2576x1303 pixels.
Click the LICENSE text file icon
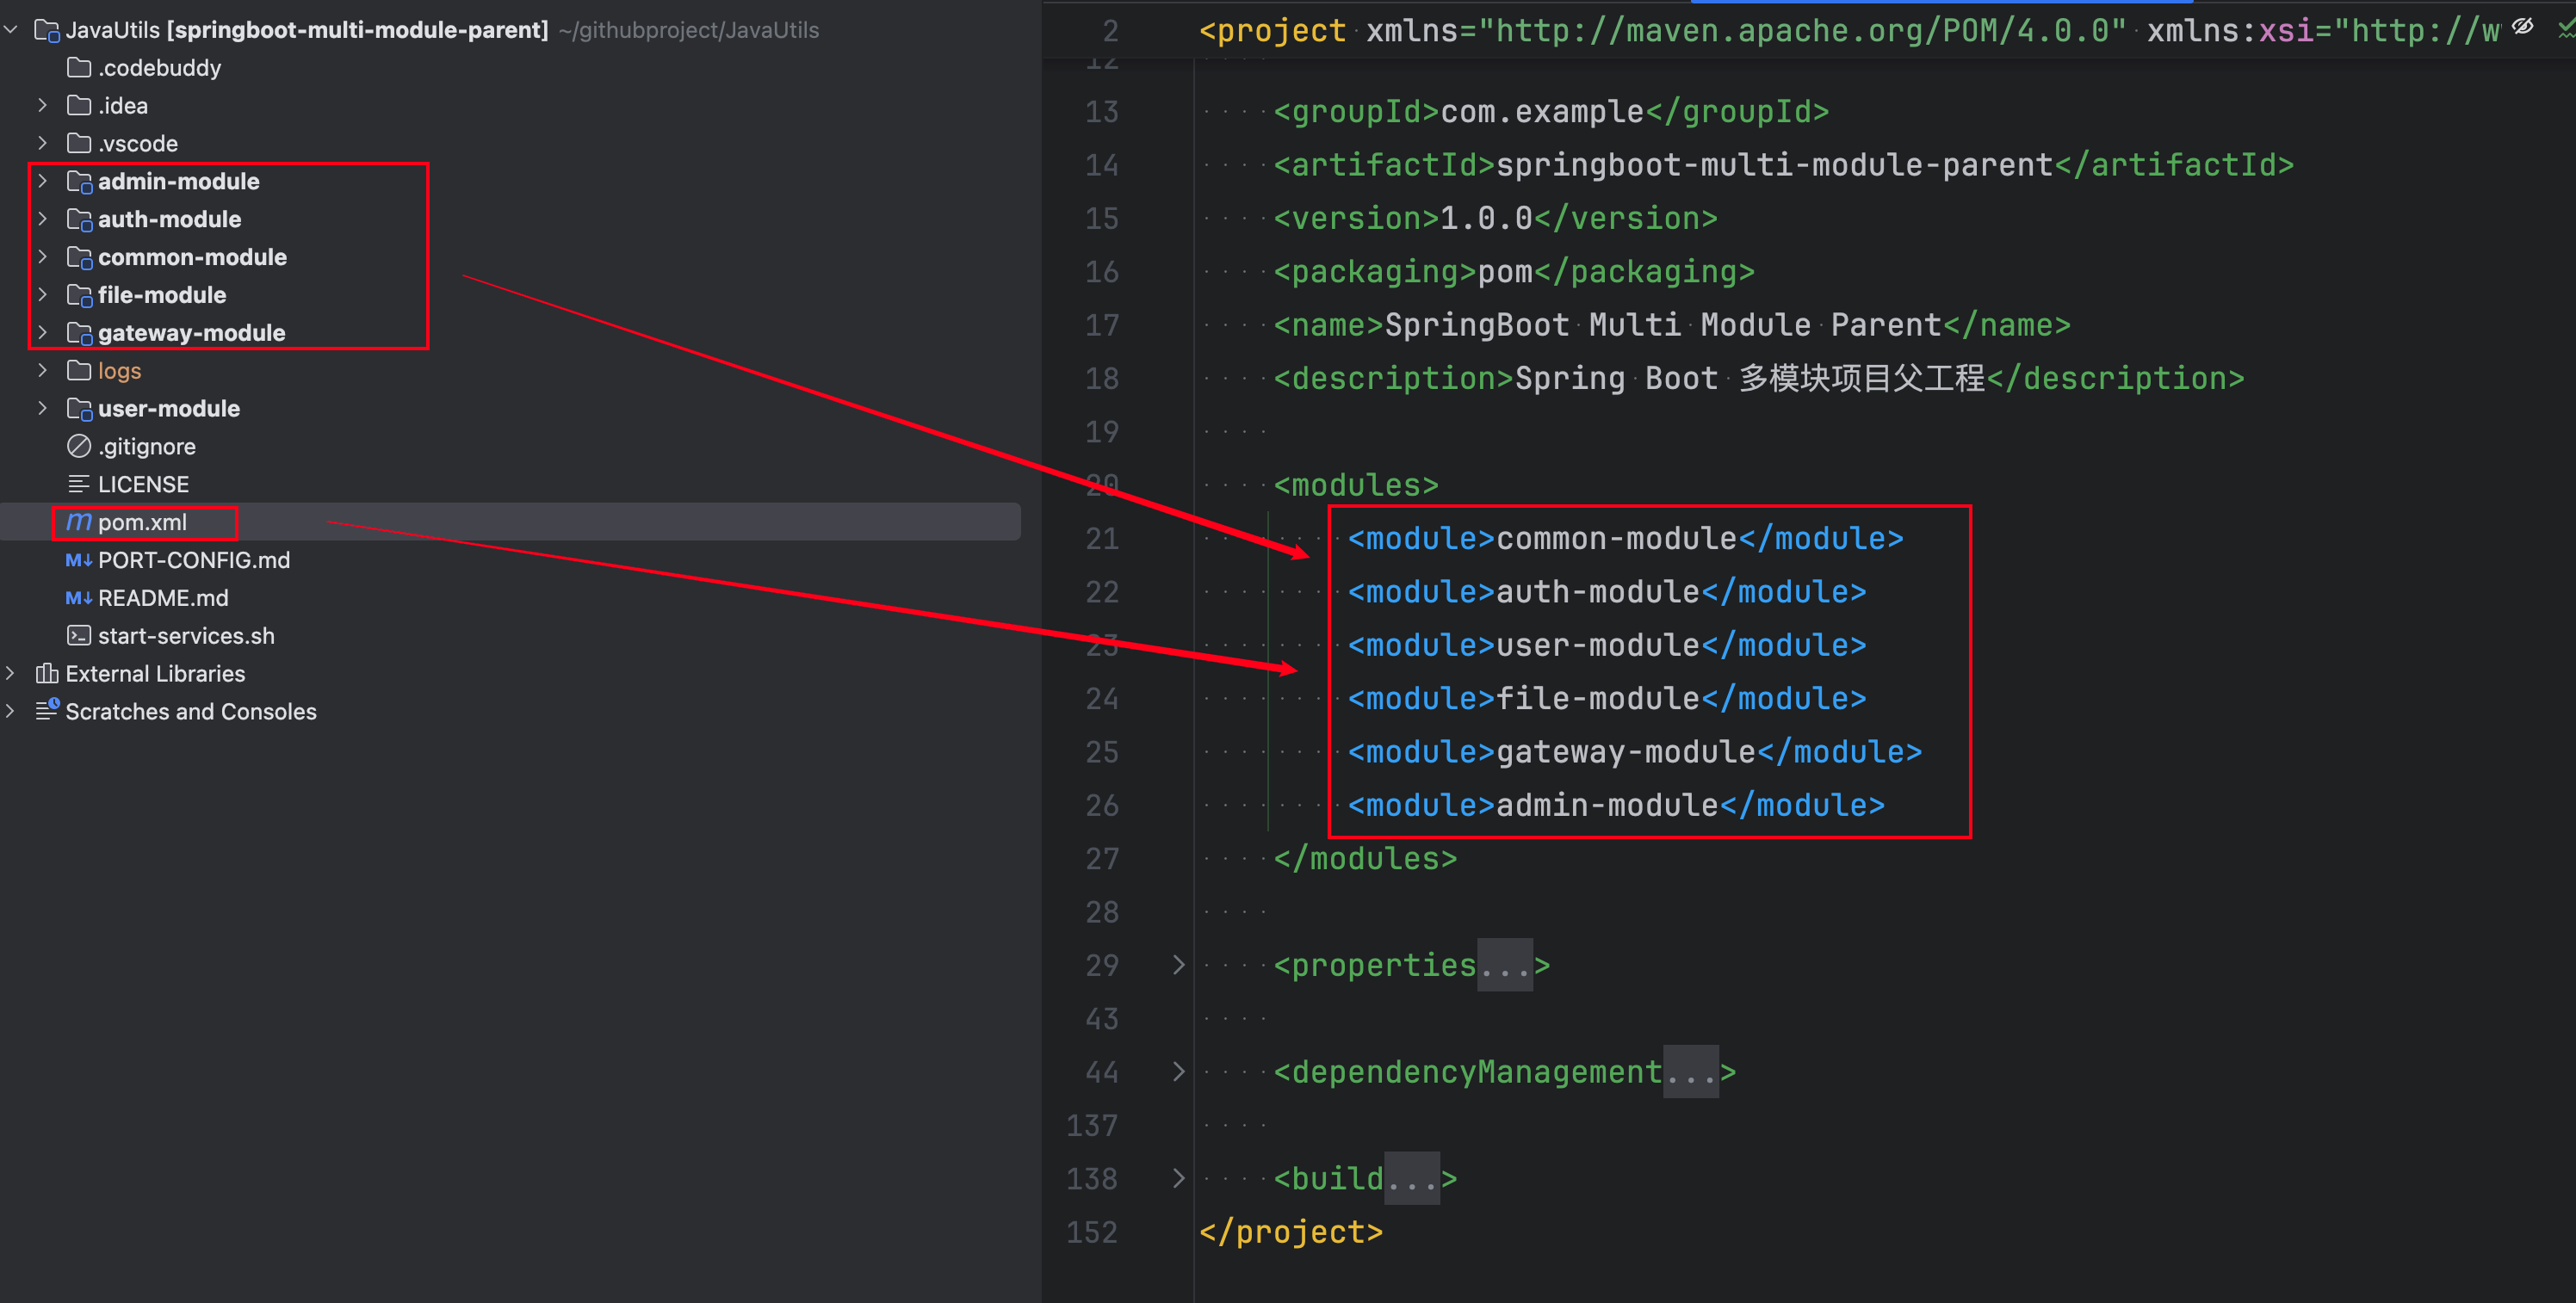click(x=79, y=485)
